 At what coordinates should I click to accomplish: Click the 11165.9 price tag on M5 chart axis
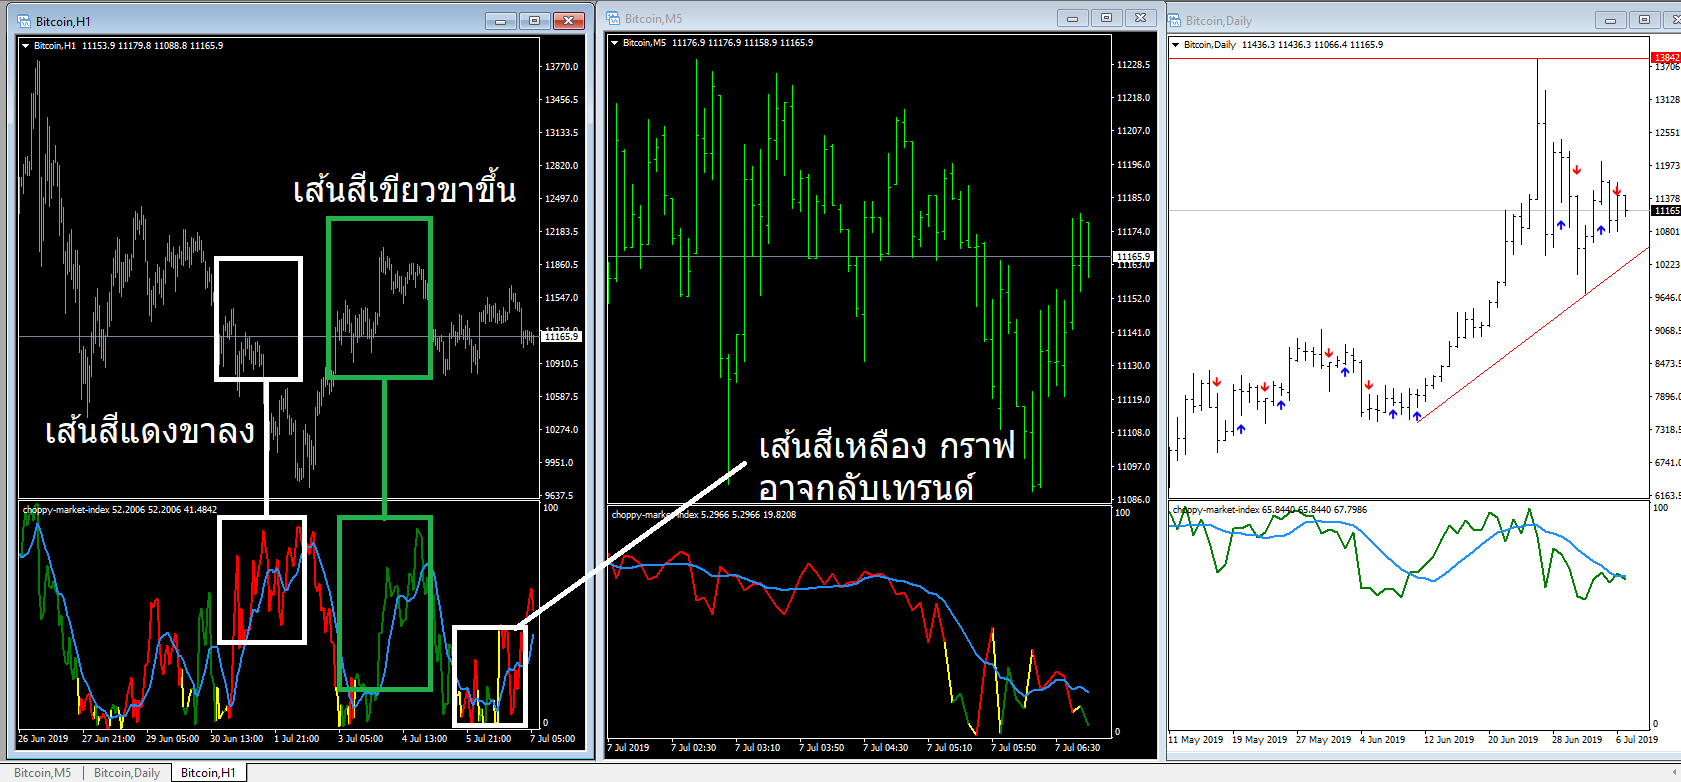point(1133,256)
